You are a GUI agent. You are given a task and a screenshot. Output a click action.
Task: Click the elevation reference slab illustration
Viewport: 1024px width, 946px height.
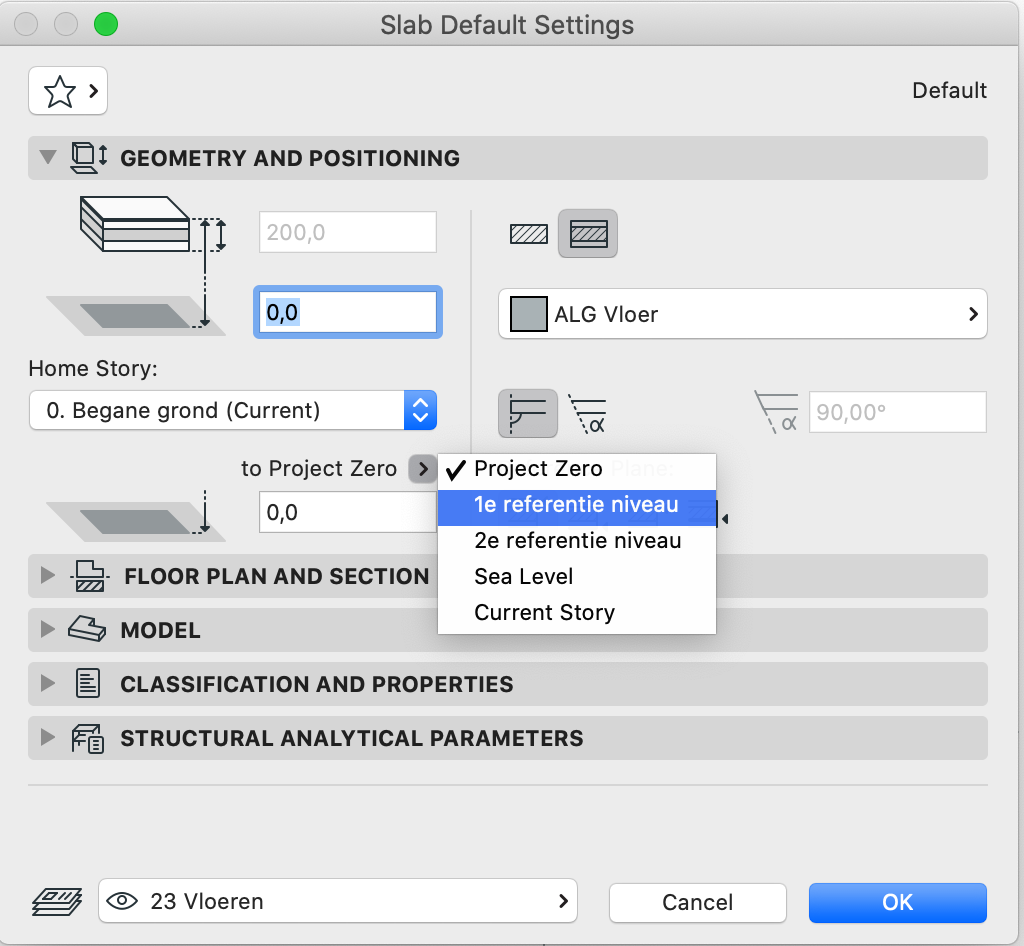click(x=136, y=514)
